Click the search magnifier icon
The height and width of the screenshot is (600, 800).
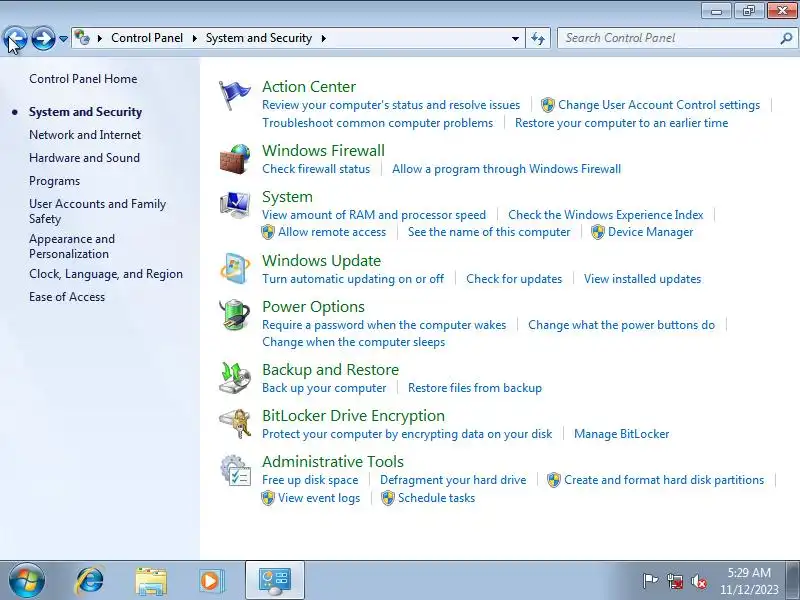786,38
